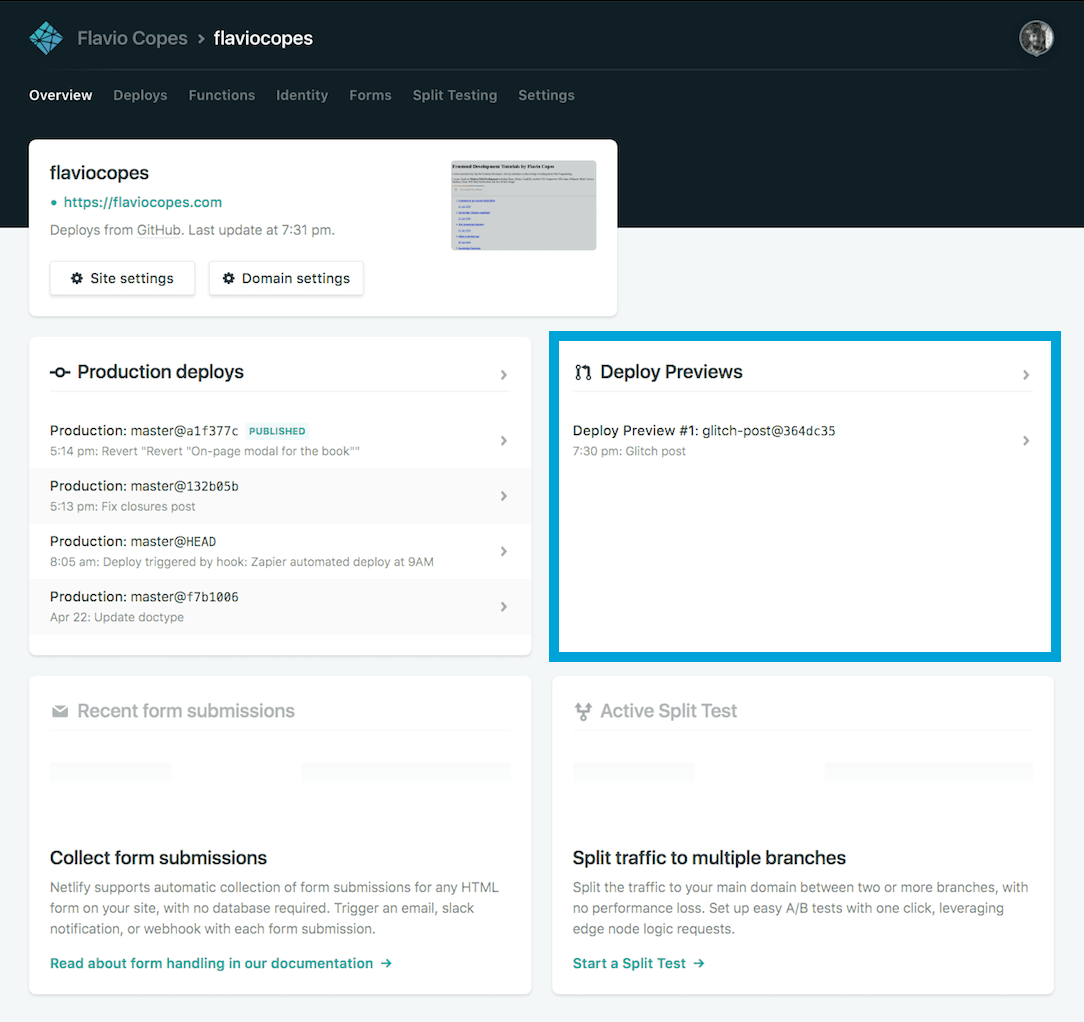Click the Domain settings button

(x=286, y=278)
